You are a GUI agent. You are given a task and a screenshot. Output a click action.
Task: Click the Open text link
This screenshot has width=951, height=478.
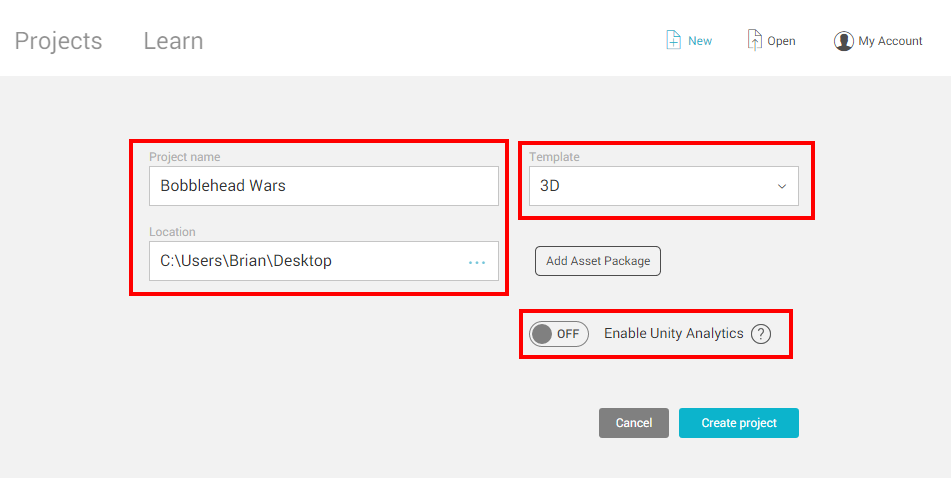pos(781,41)
